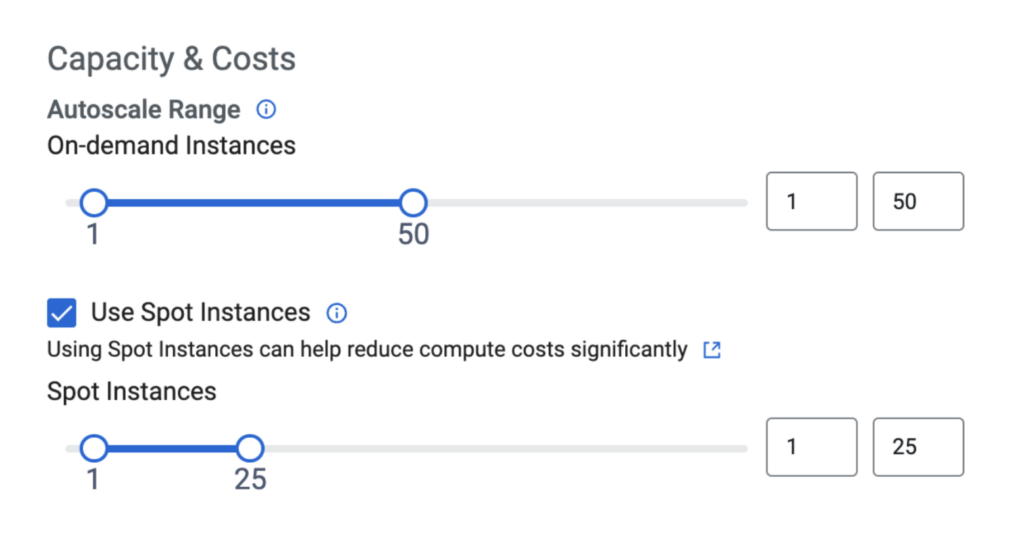Image resolution: width=1024 pixels, height=557 pixels.
Task: Click the Autoscale Range info icon
Action: (266, 109)
